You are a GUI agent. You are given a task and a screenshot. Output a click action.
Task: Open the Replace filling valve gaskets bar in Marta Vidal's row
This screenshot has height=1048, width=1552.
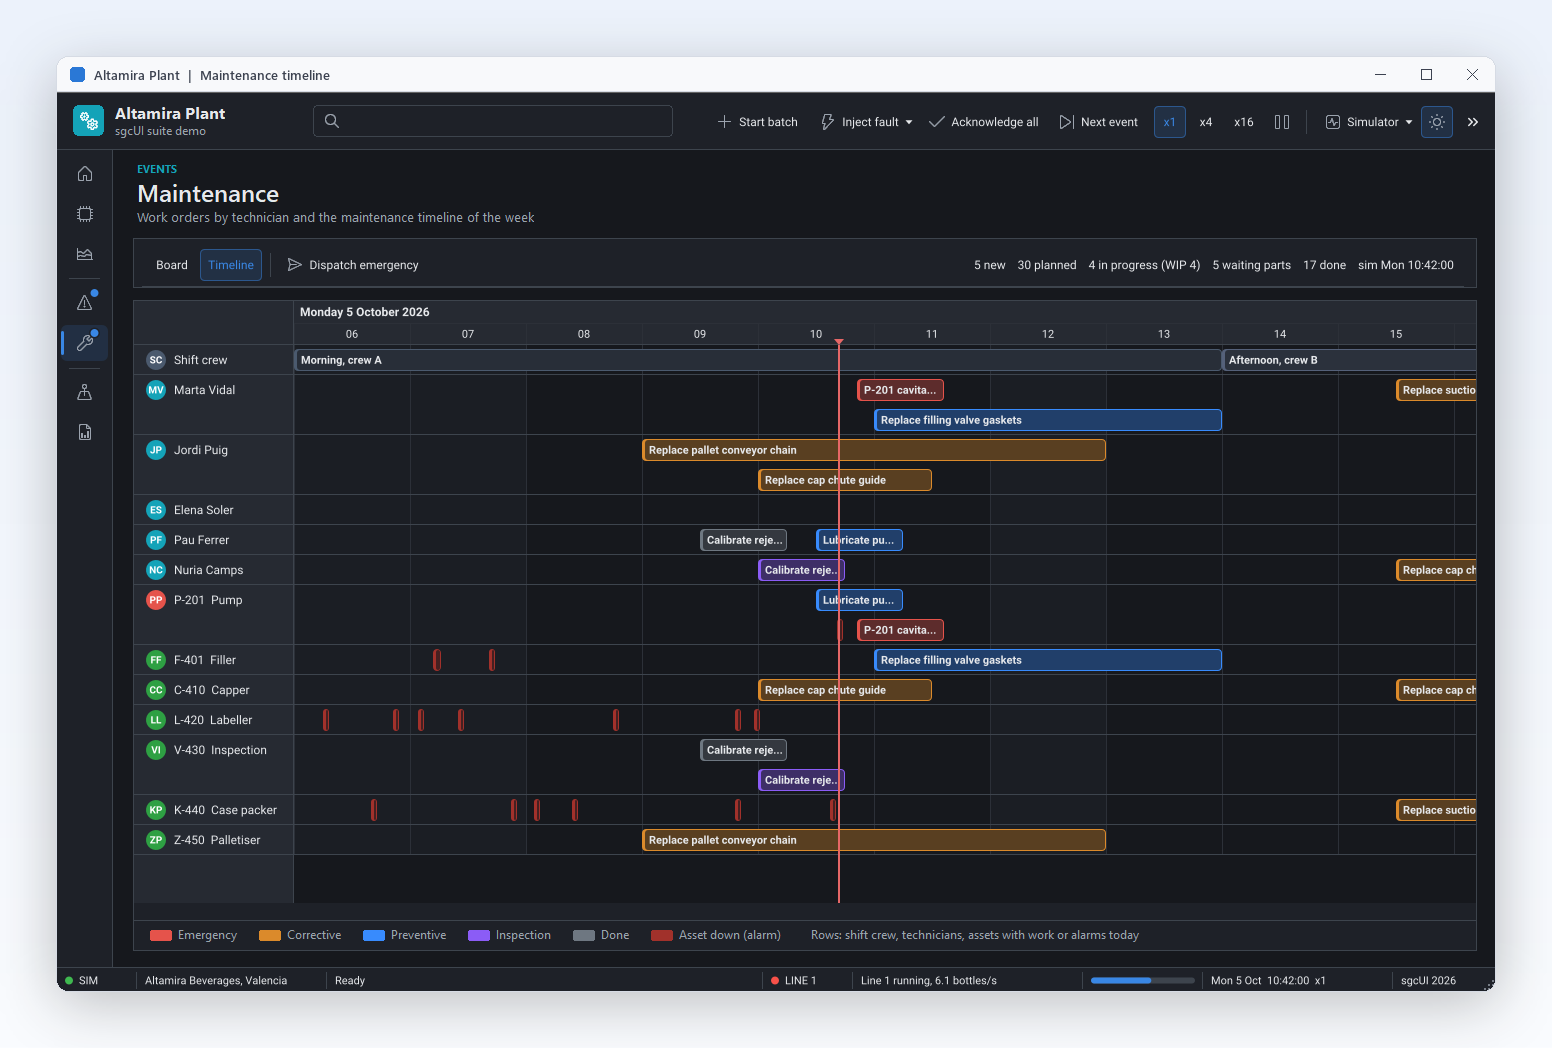[1048, 420]
